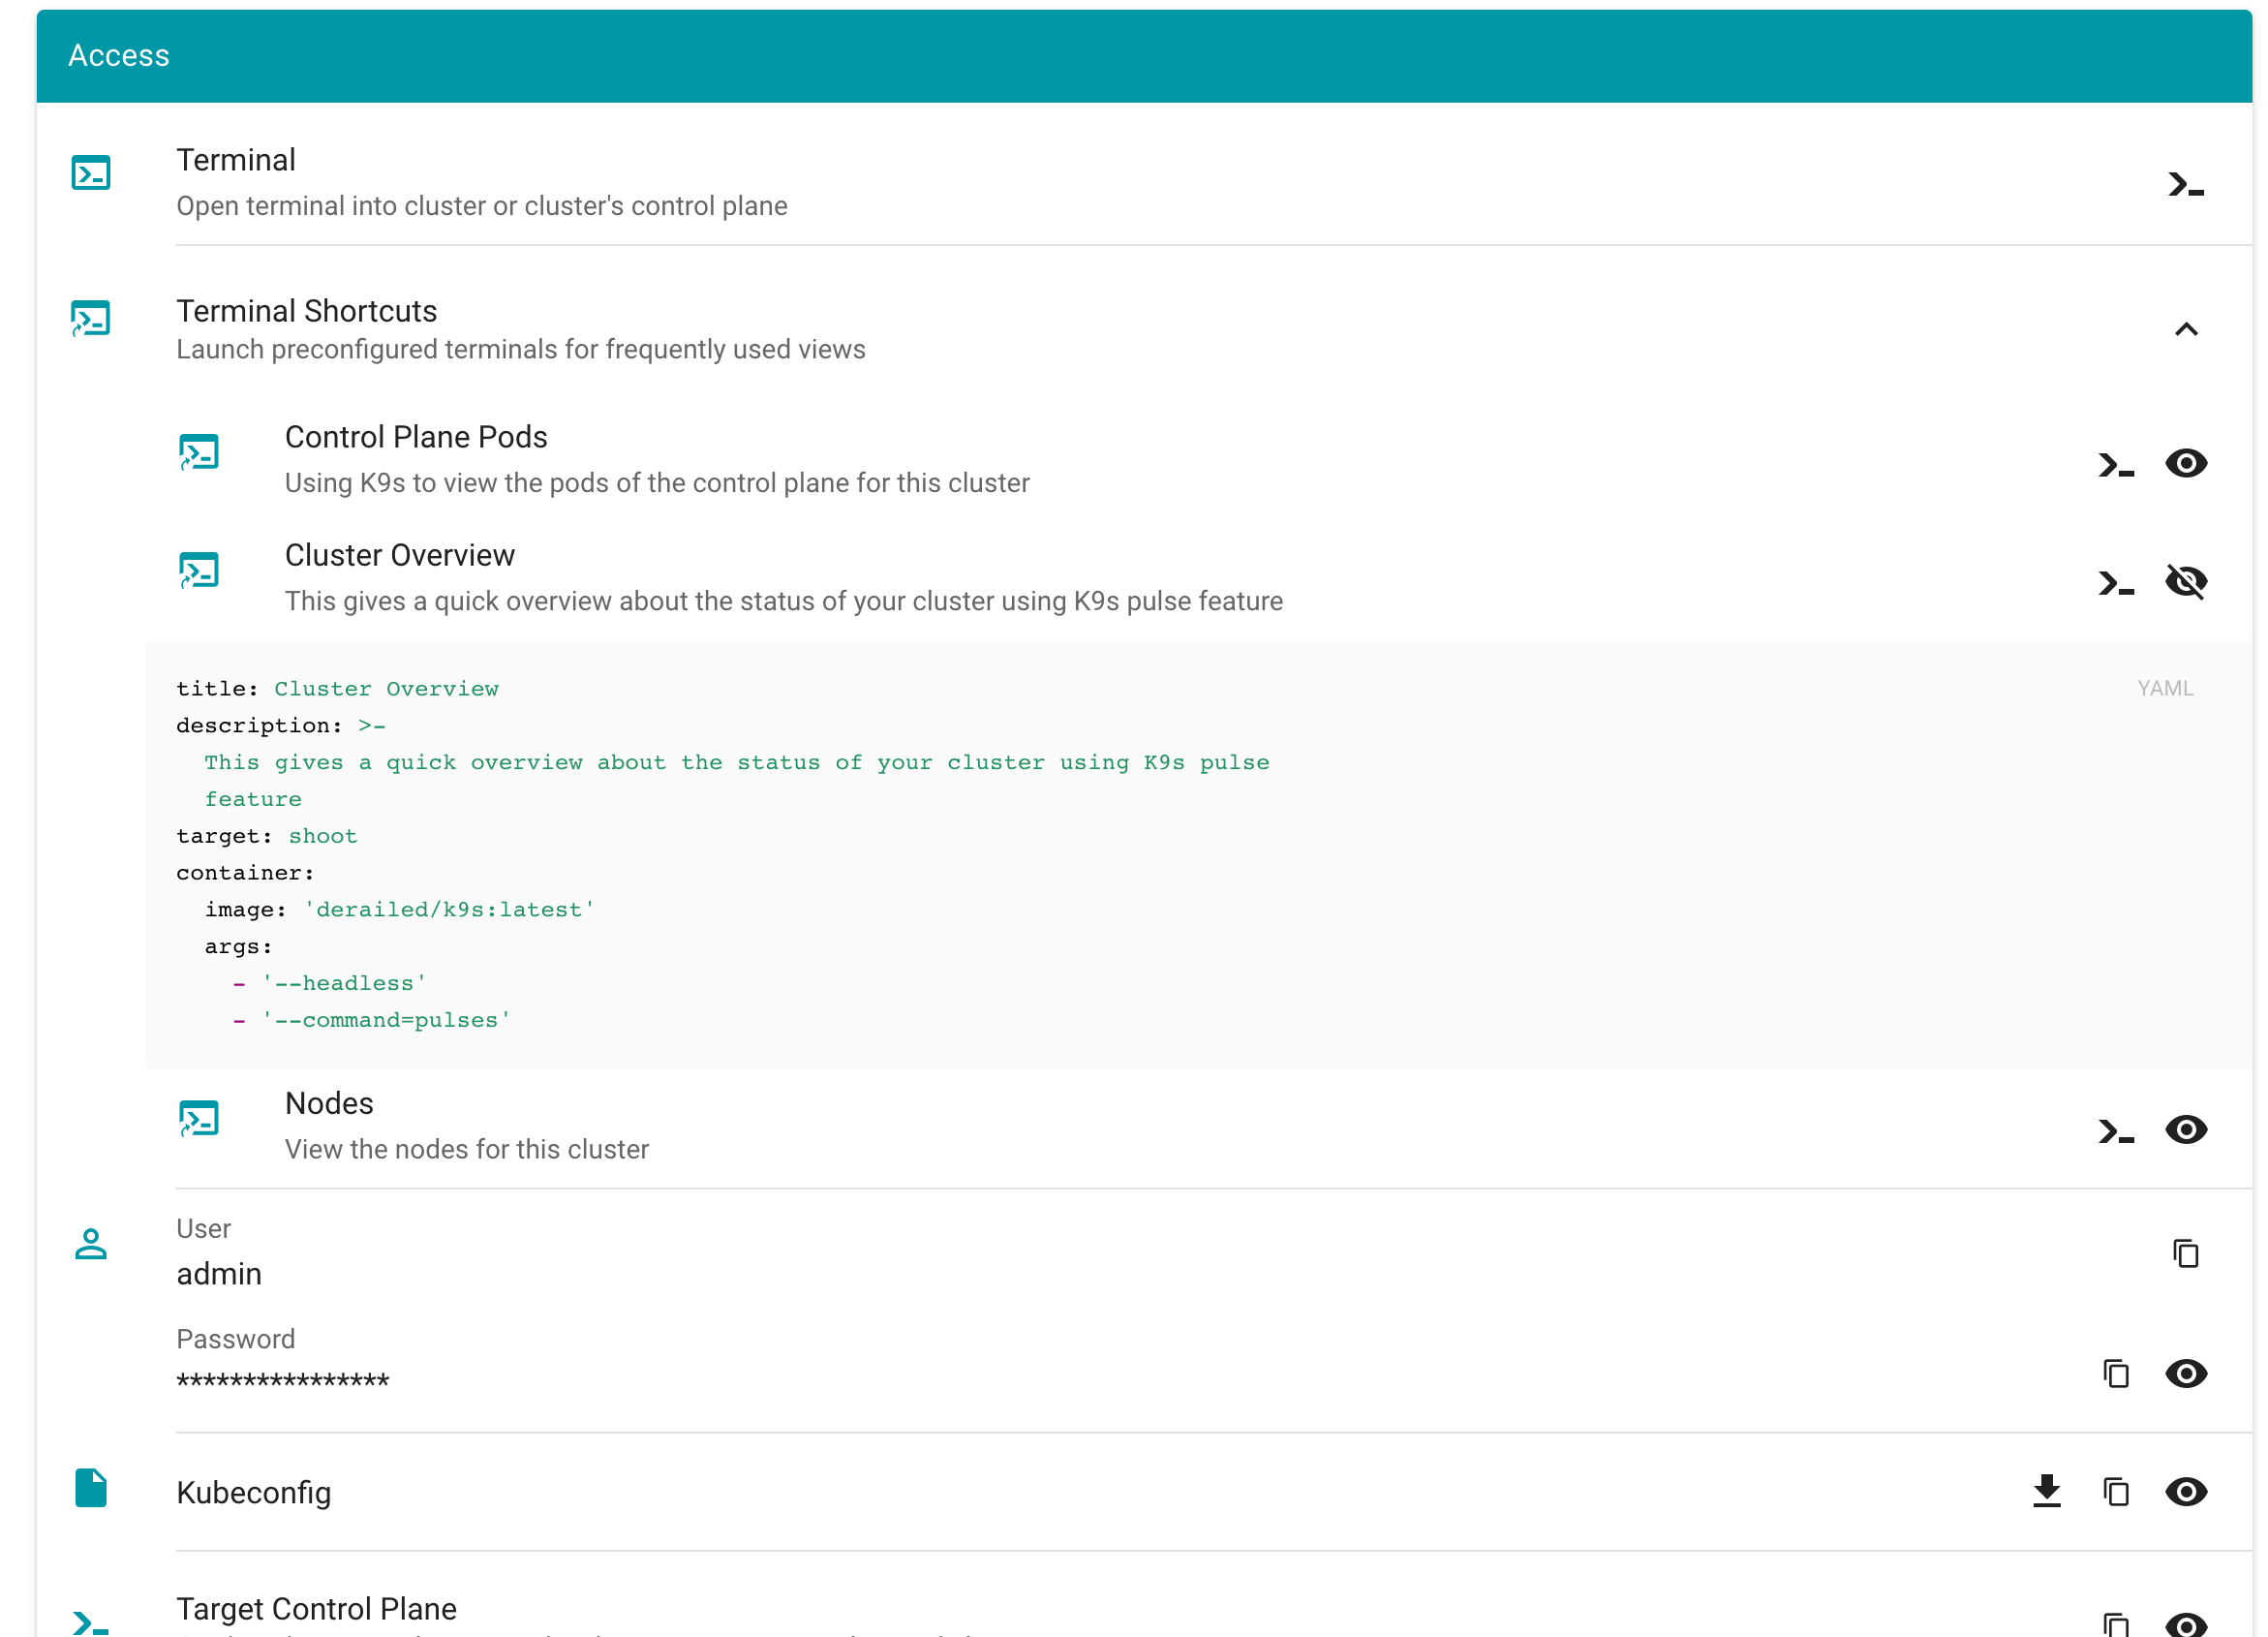Copy the admin username to clipboard
2268x1637 pixels.
click(x=2185, y=1253)
